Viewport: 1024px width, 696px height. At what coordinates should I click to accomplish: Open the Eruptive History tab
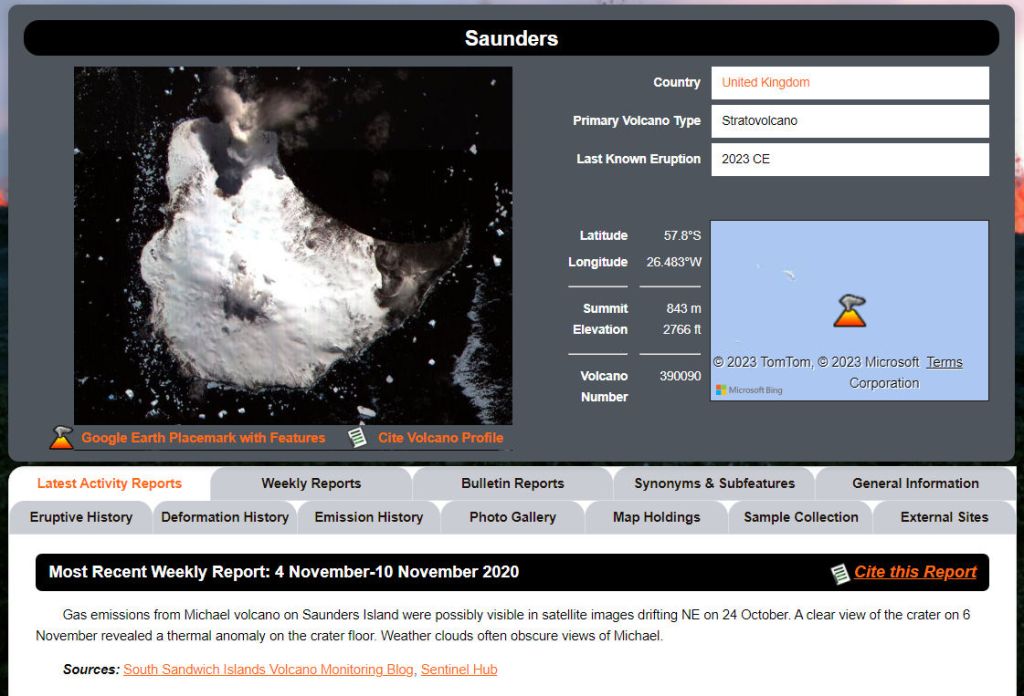coord(81,517)
